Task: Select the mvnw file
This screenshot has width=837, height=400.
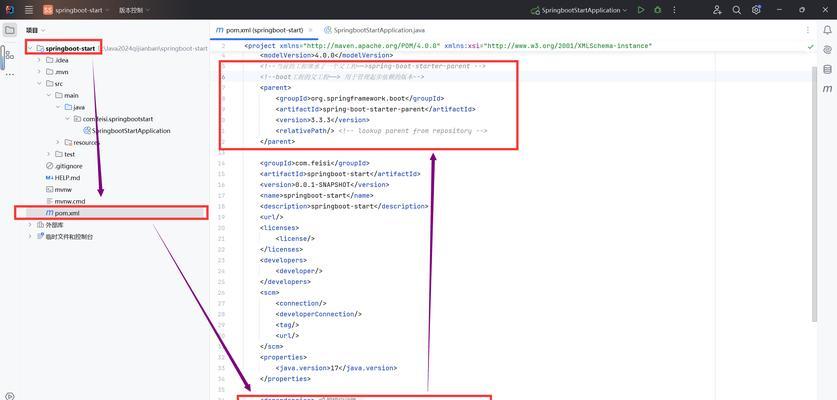Action: pos(59,190)
